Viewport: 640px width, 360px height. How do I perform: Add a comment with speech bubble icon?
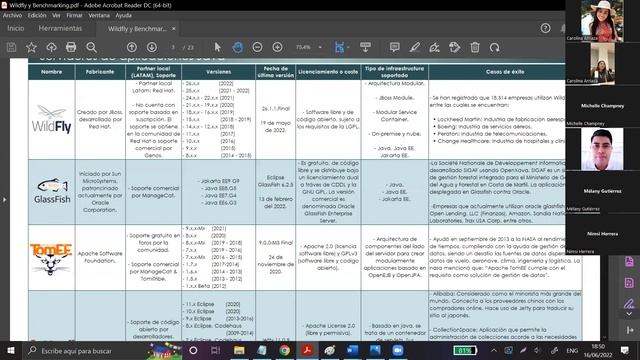[x=394, y=47]
